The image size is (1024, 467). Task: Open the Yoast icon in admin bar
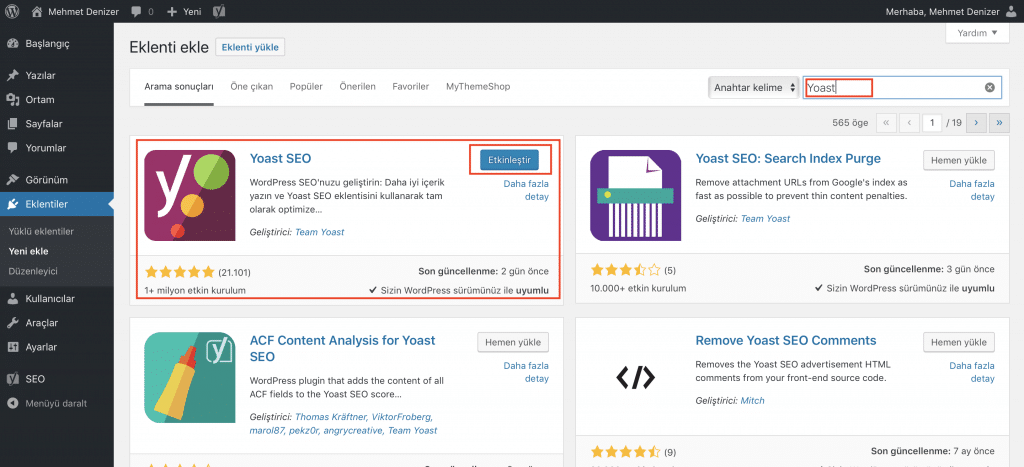(221, 11)
